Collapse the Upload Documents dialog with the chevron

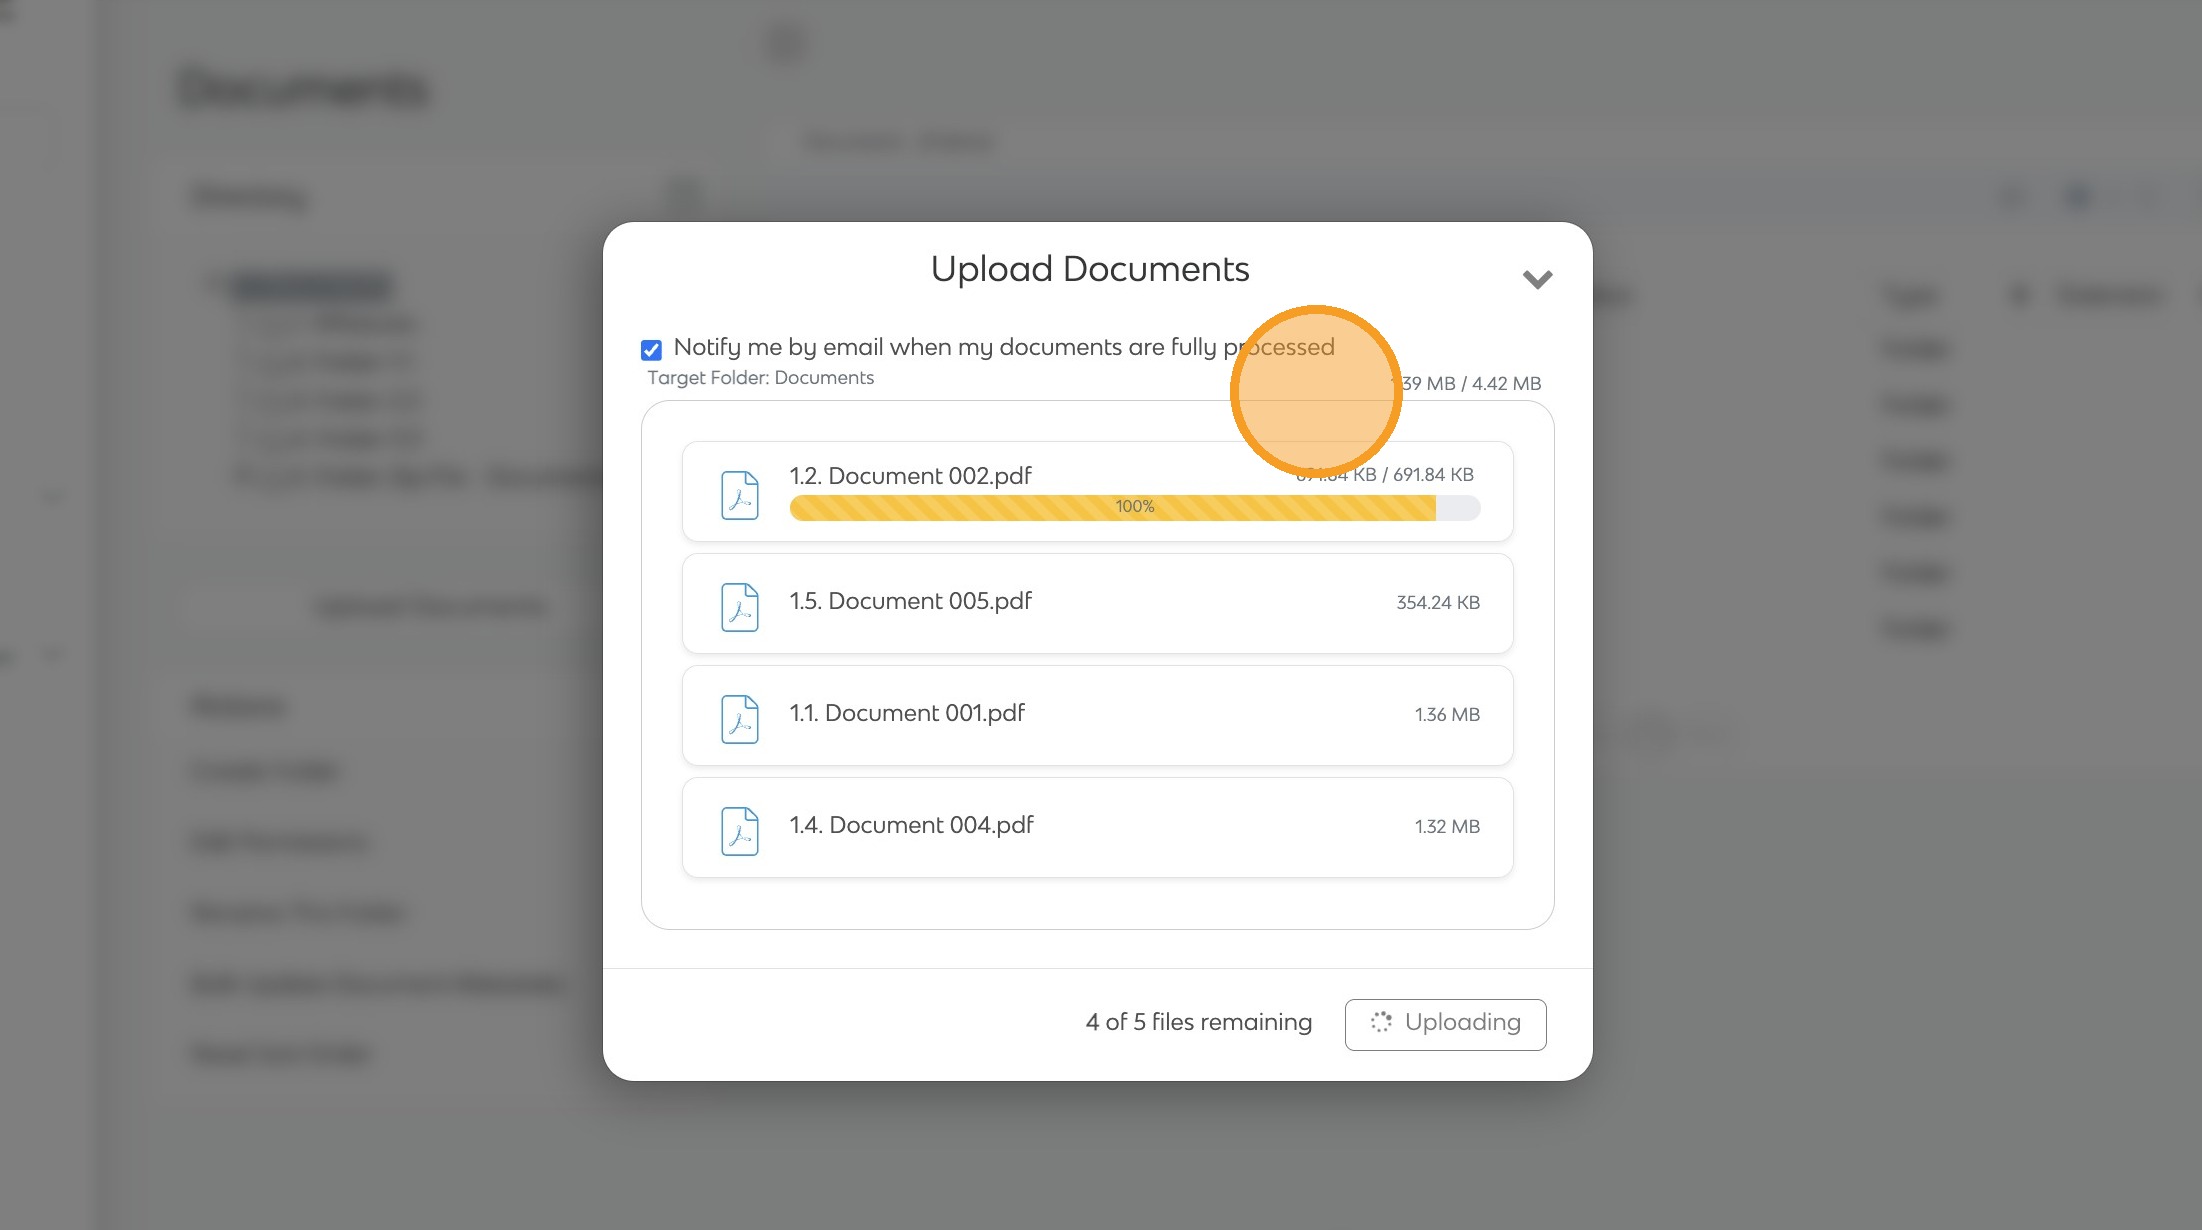[x=1537, y=279]
